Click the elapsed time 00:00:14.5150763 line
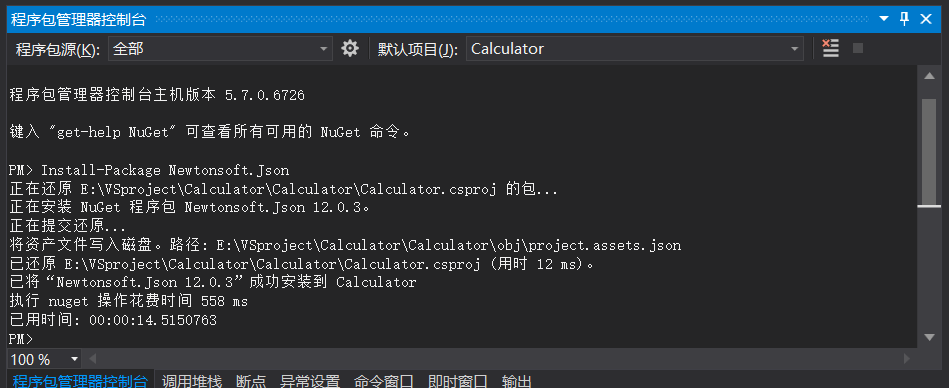Image resolution: width=949 pixels, height=388 pixels. point(113,320)
